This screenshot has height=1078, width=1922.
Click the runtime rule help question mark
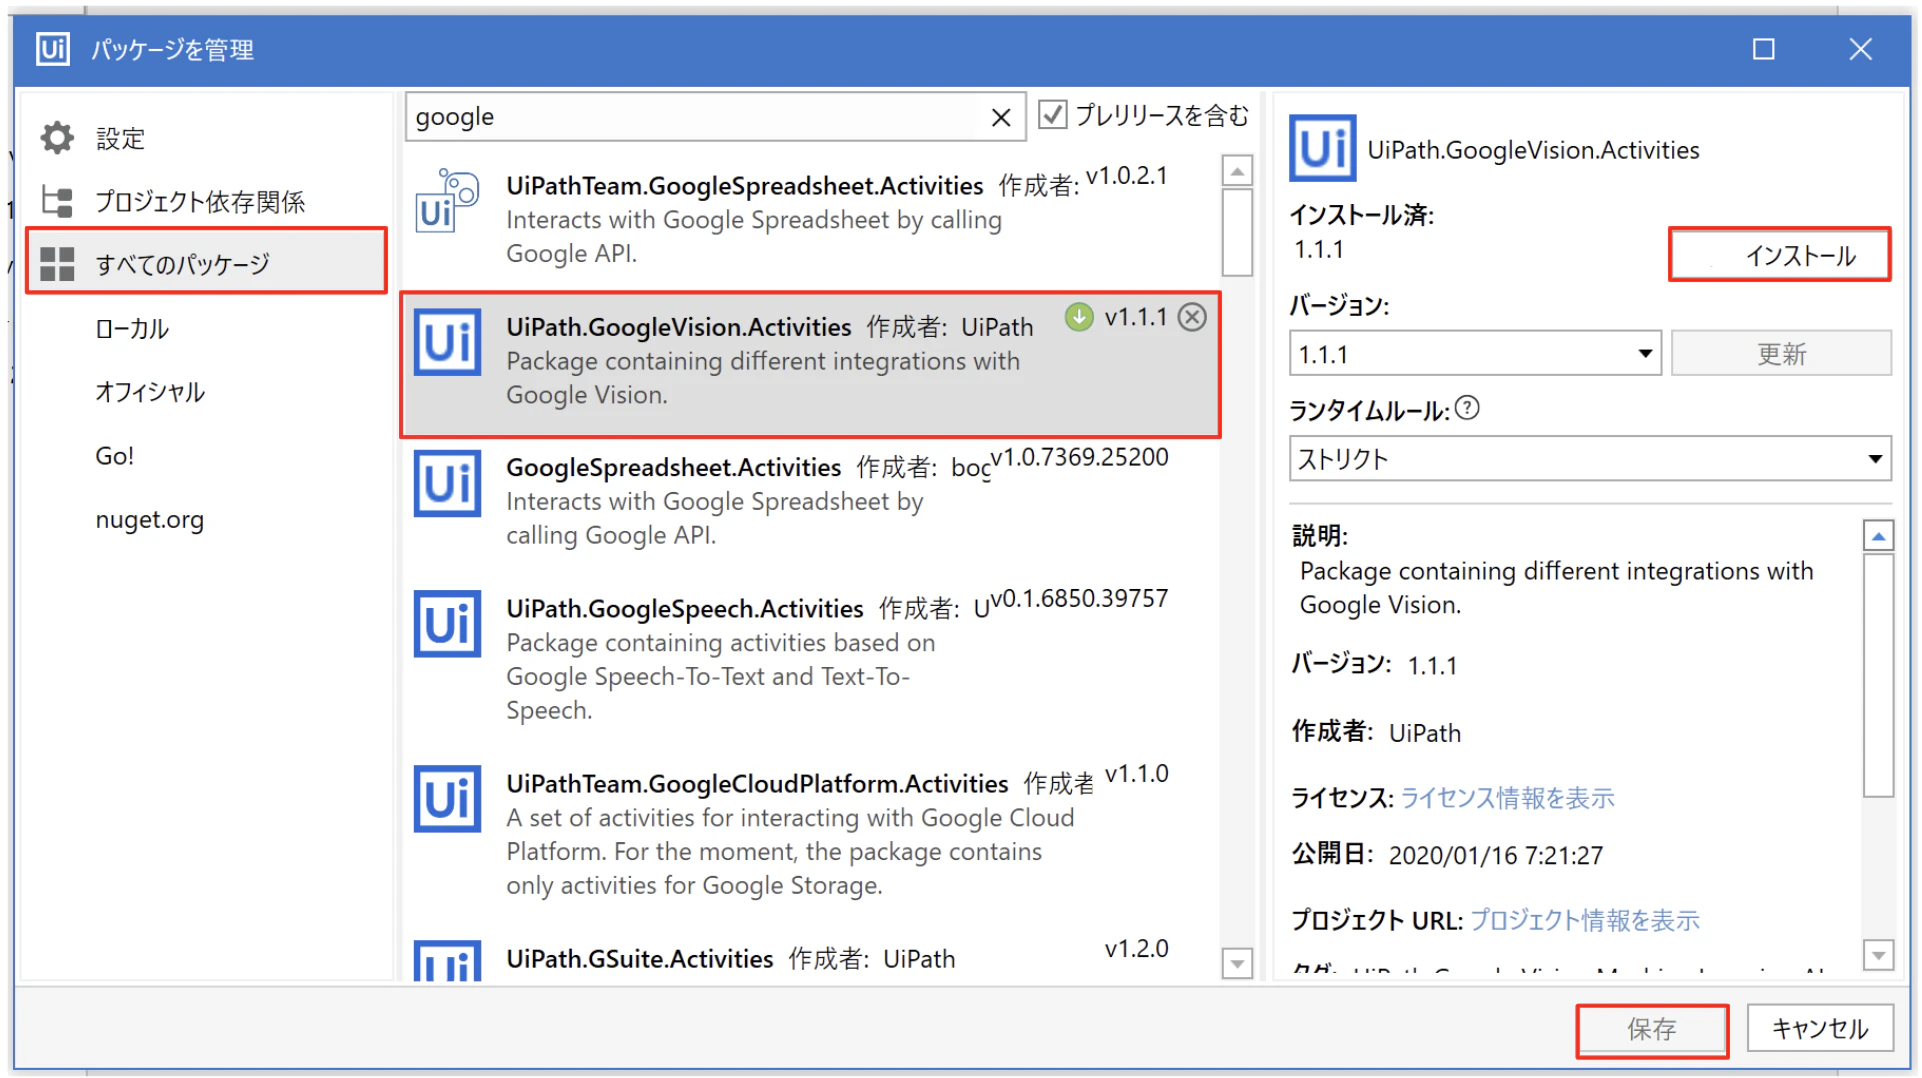pyautogui.click(x=1467, y=408)
